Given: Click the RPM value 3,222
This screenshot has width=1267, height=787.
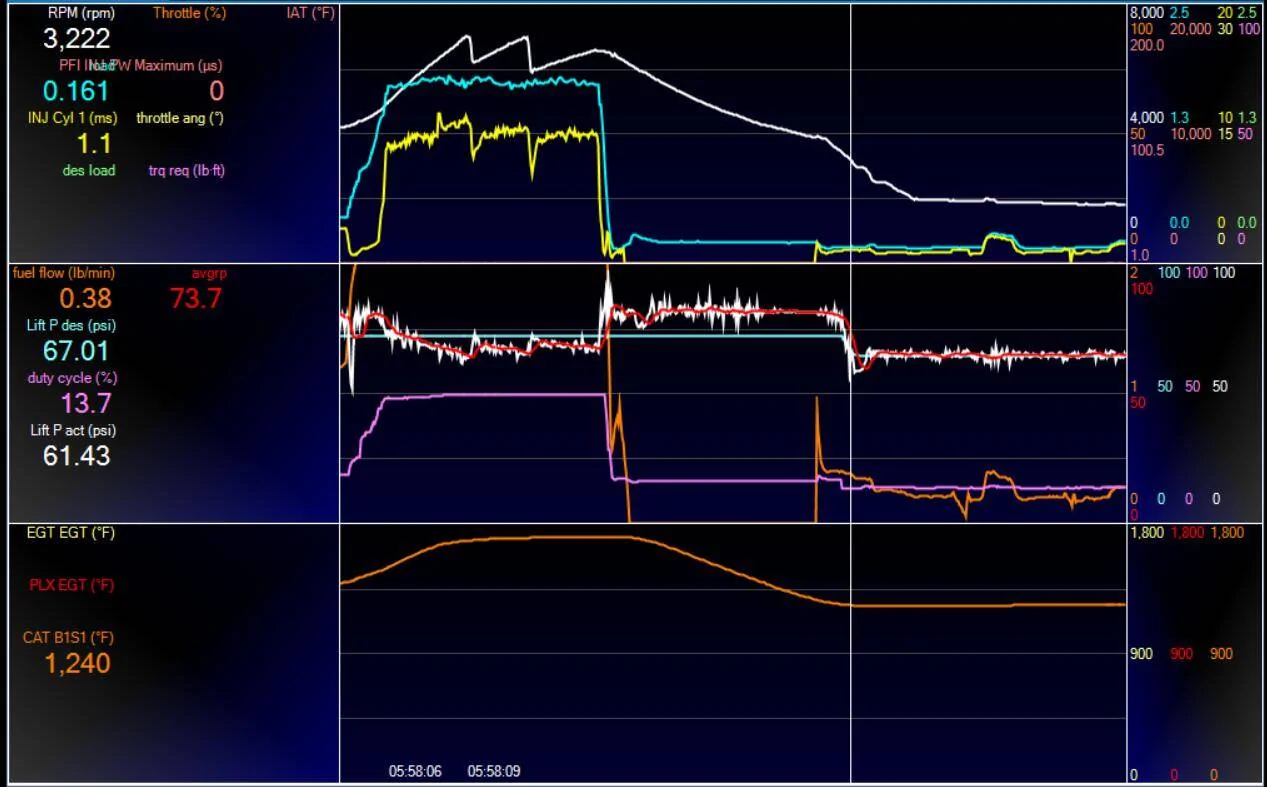Looking at the screenshot, I should coord(76,39).
